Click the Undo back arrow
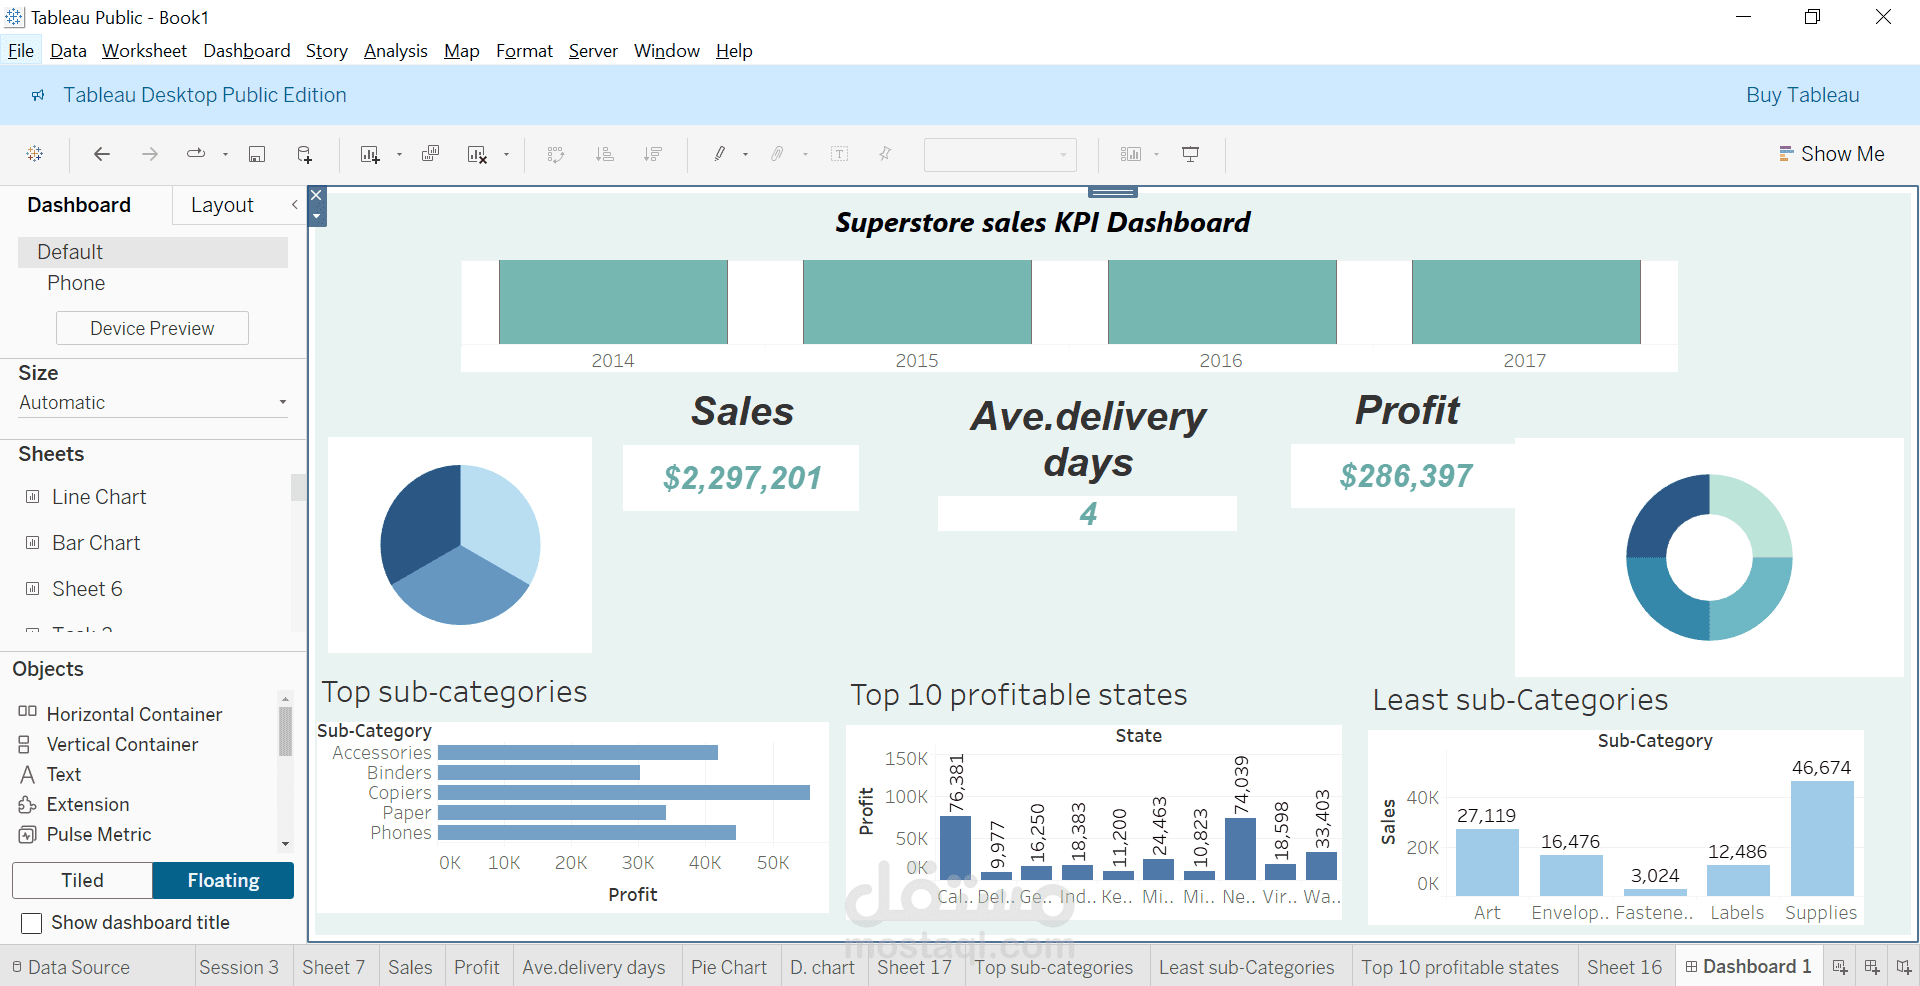 (101, 154)
